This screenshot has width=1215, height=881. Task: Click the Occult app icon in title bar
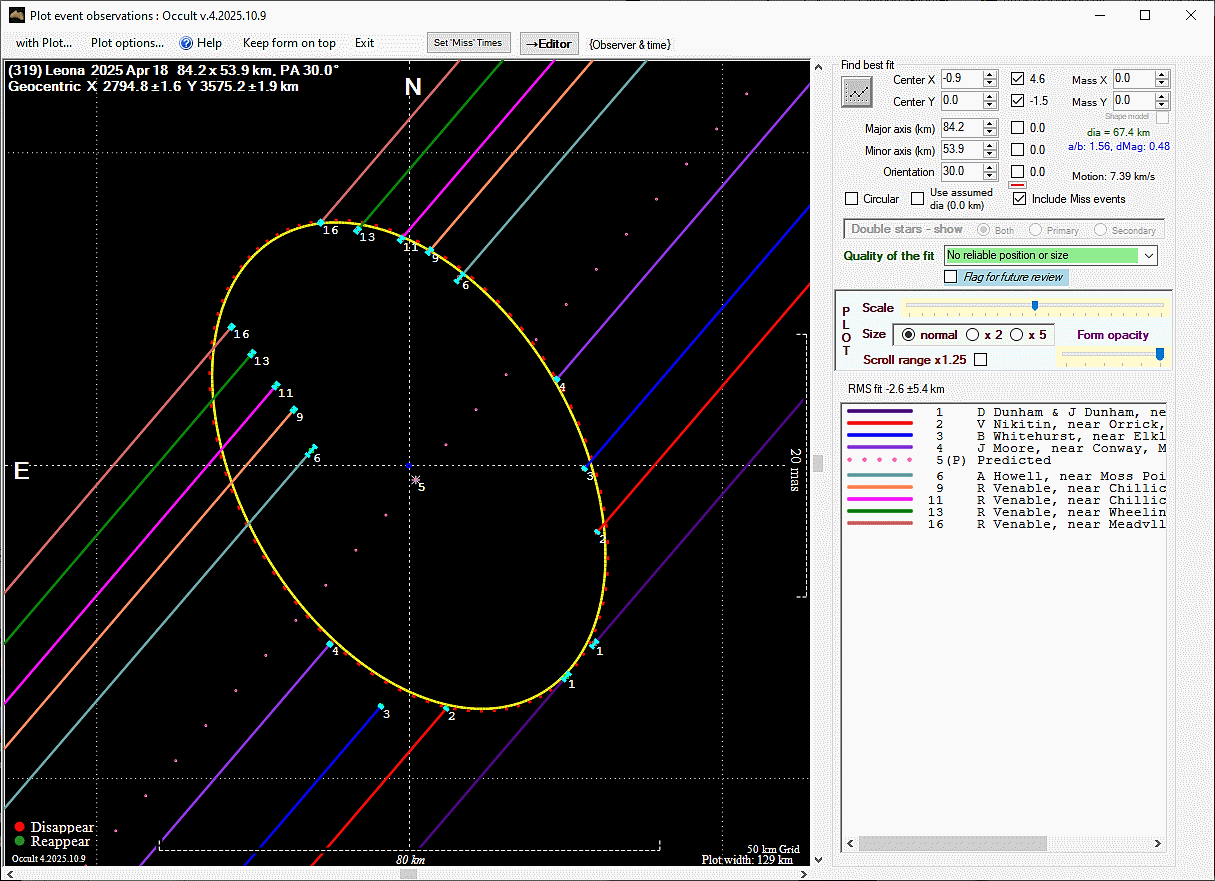16,16
